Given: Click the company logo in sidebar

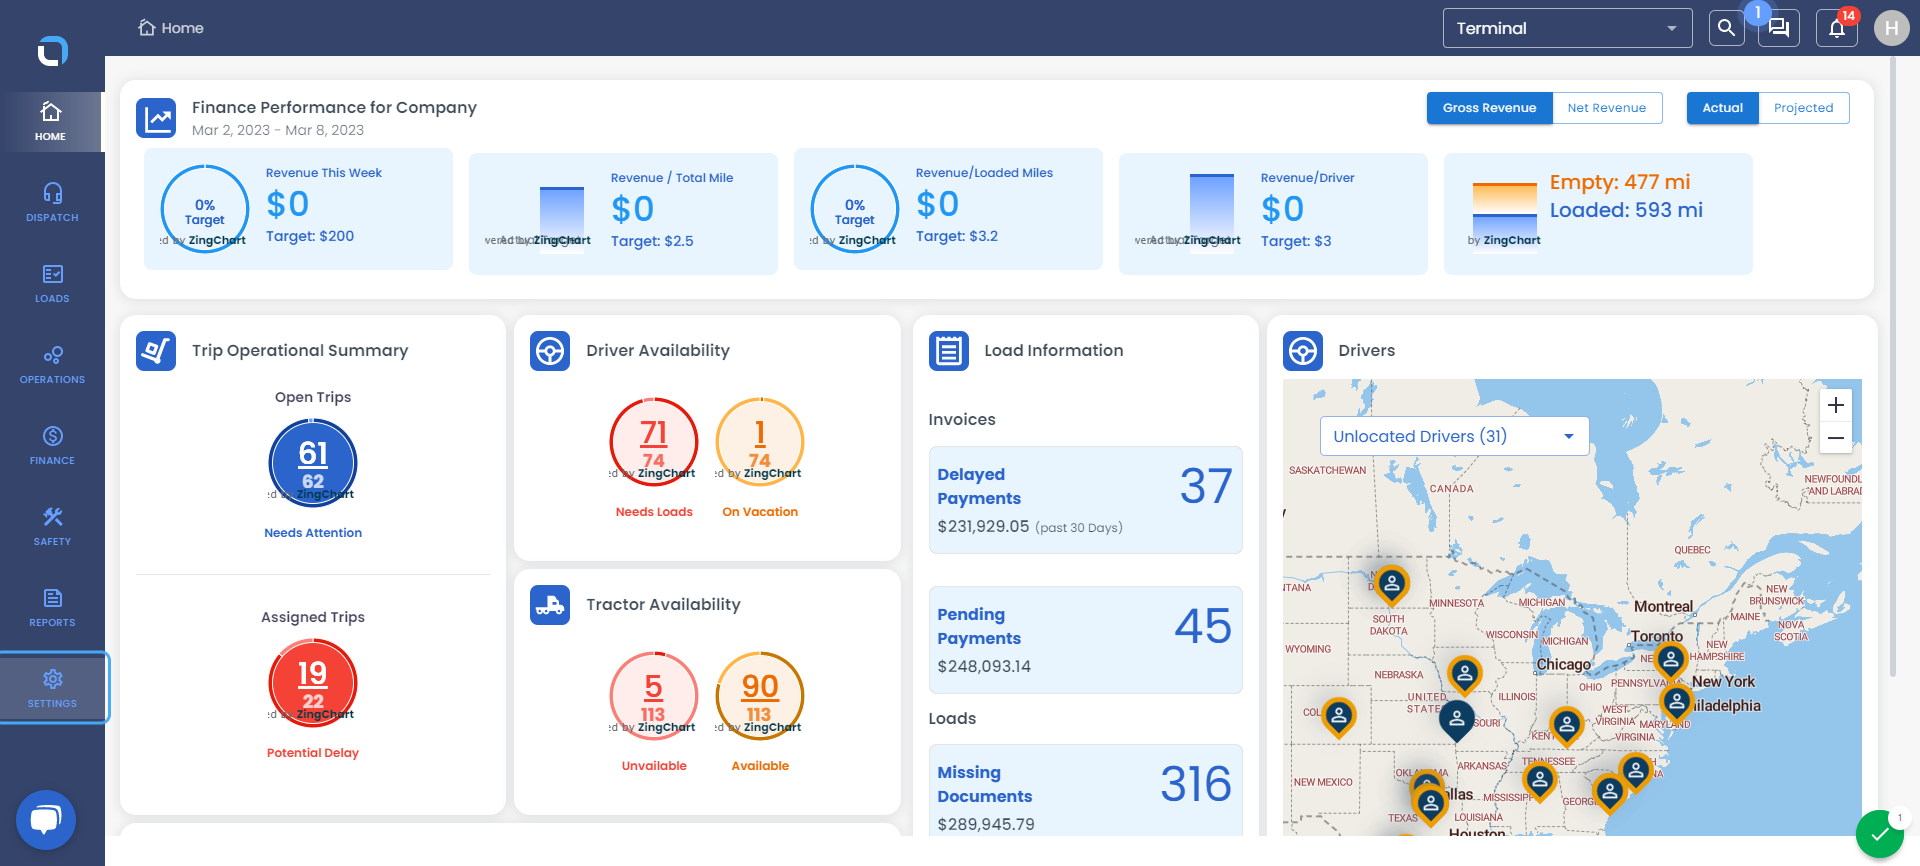Looking at the screenshot, I should point(52,51).
